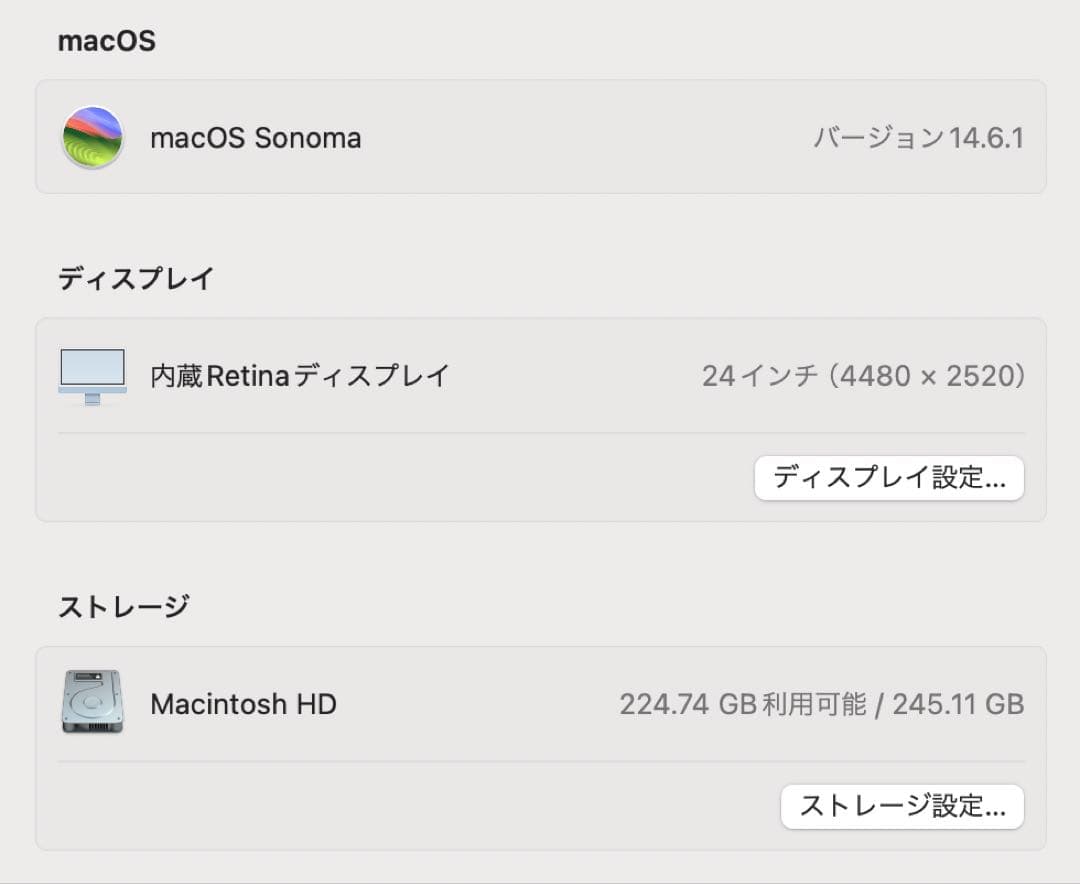Screen dimensions: 1080x884
Task: Click the divider line above ストレージ設定 button
Action: coord(540,761)
